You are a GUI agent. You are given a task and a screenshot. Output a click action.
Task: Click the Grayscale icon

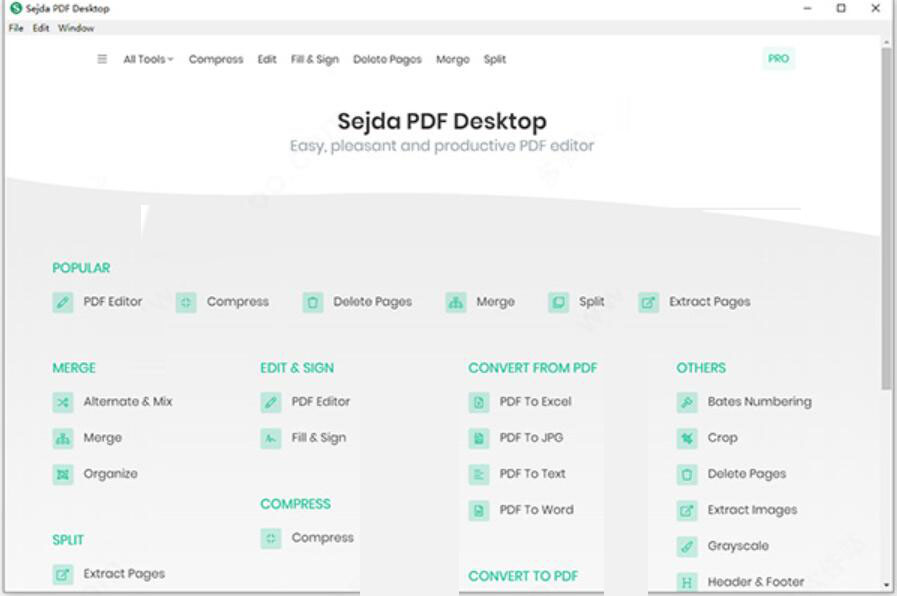click(687, 546)
